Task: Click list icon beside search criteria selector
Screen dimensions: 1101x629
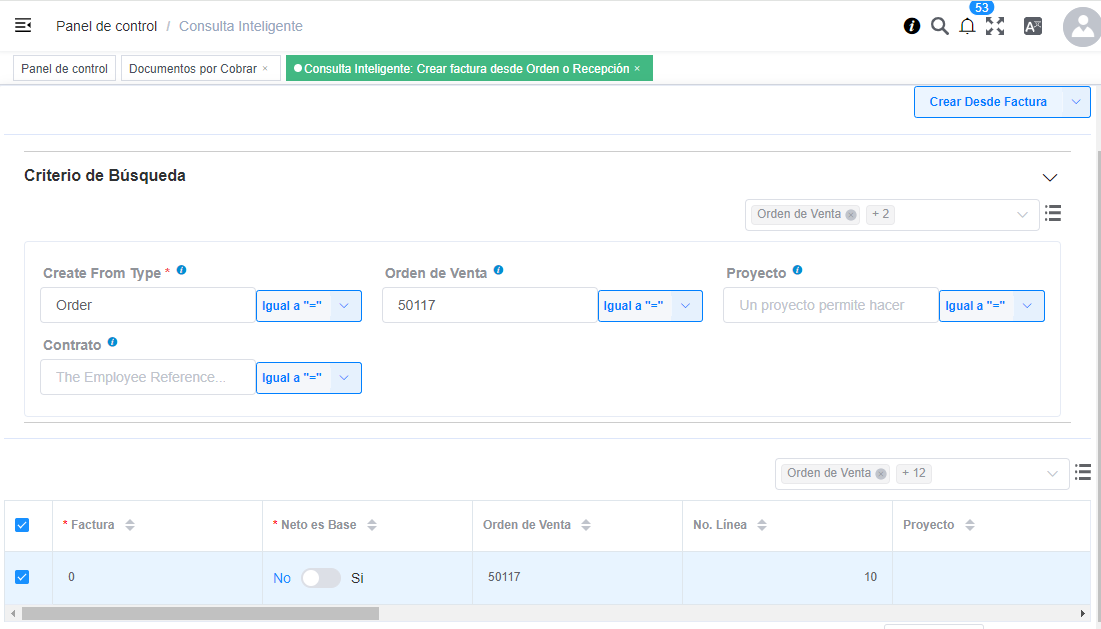Action: 1053,213
